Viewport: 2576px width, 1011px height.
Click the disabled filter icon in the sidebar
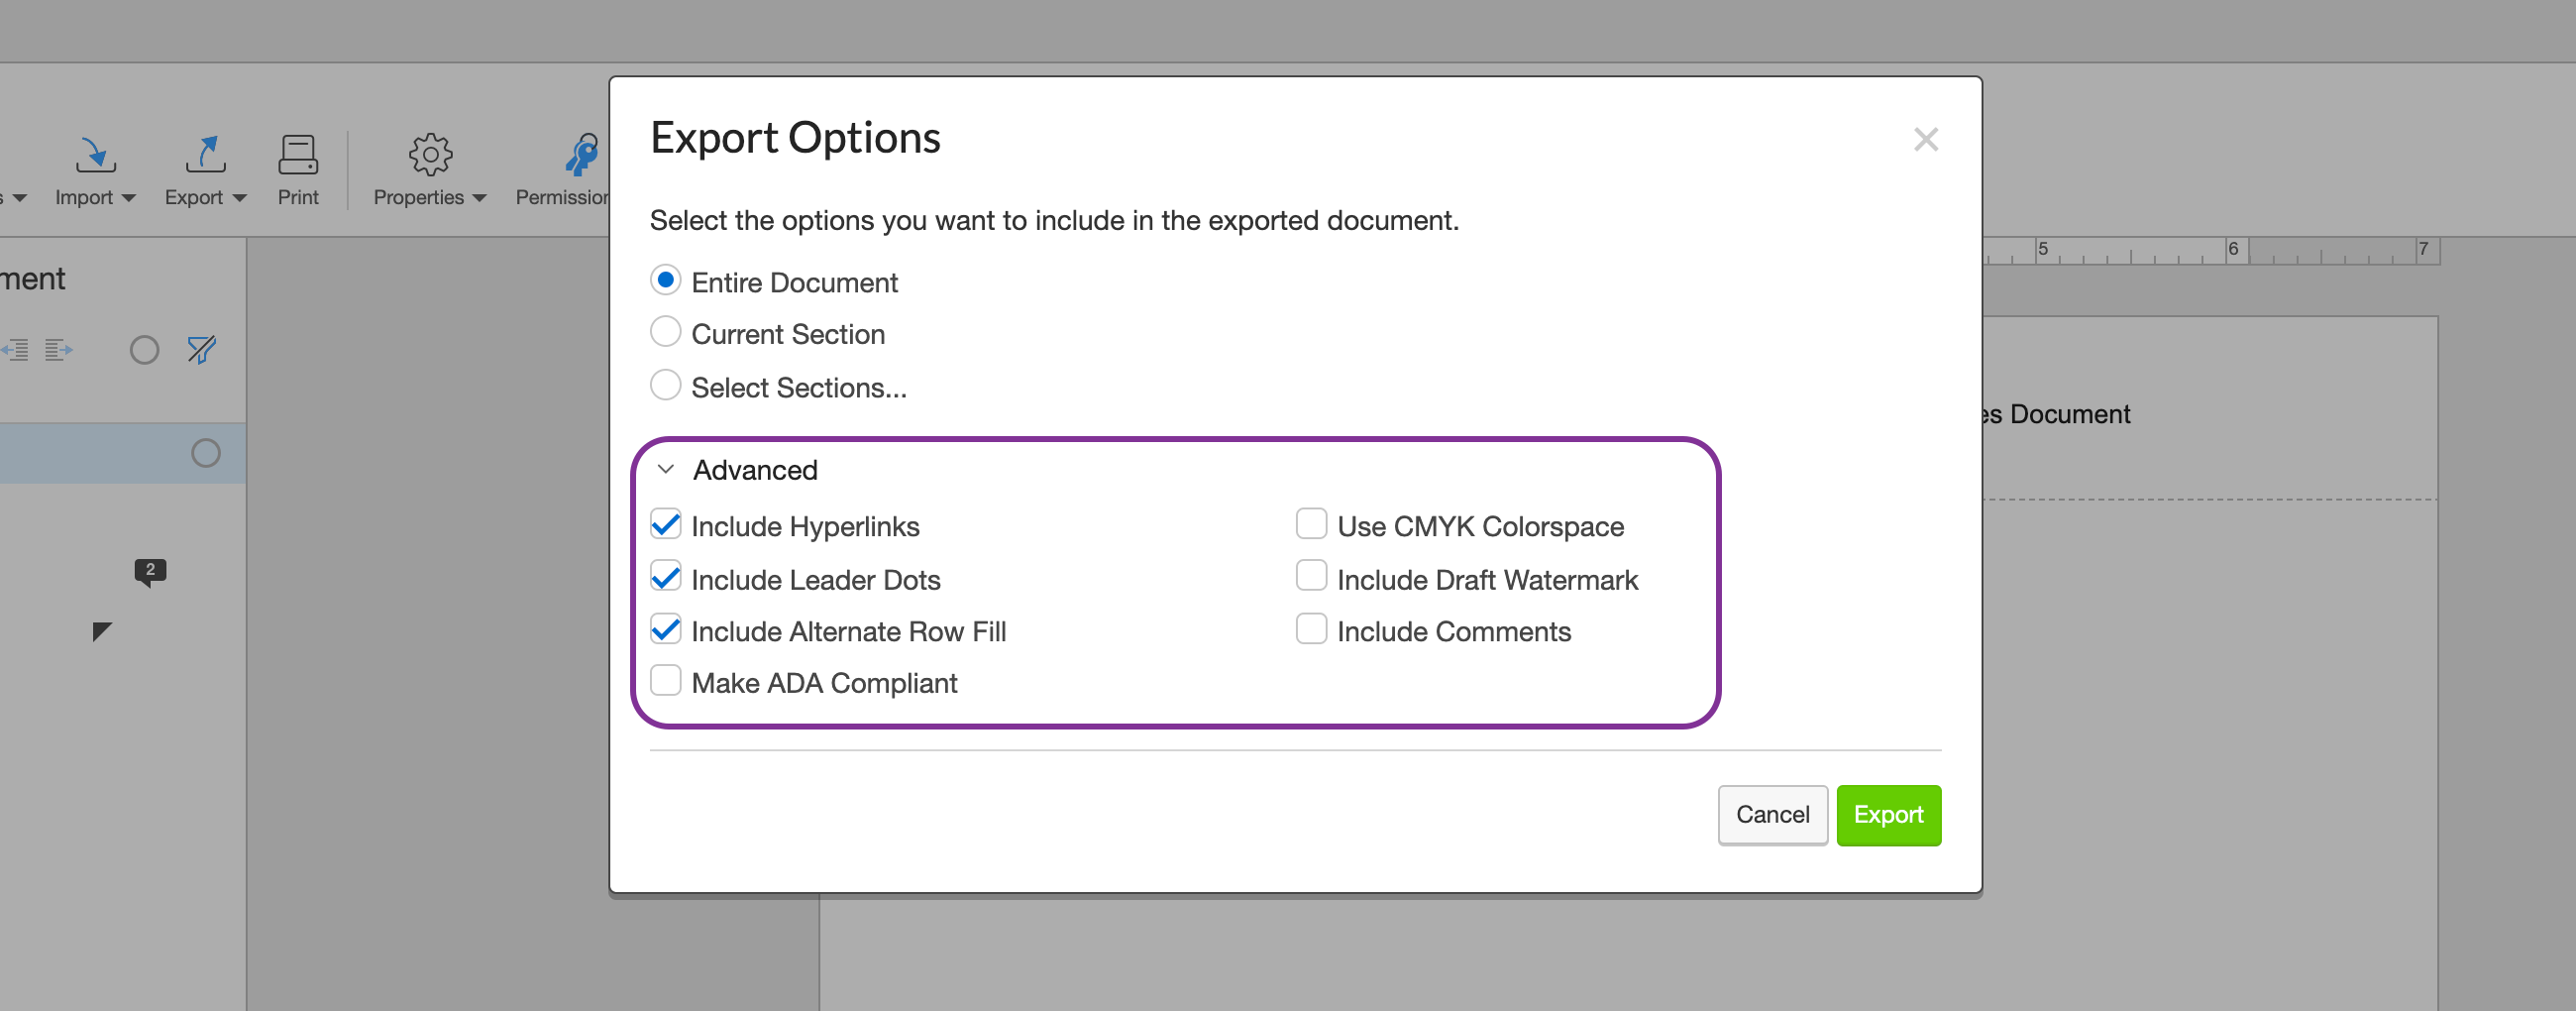(202, 350)
